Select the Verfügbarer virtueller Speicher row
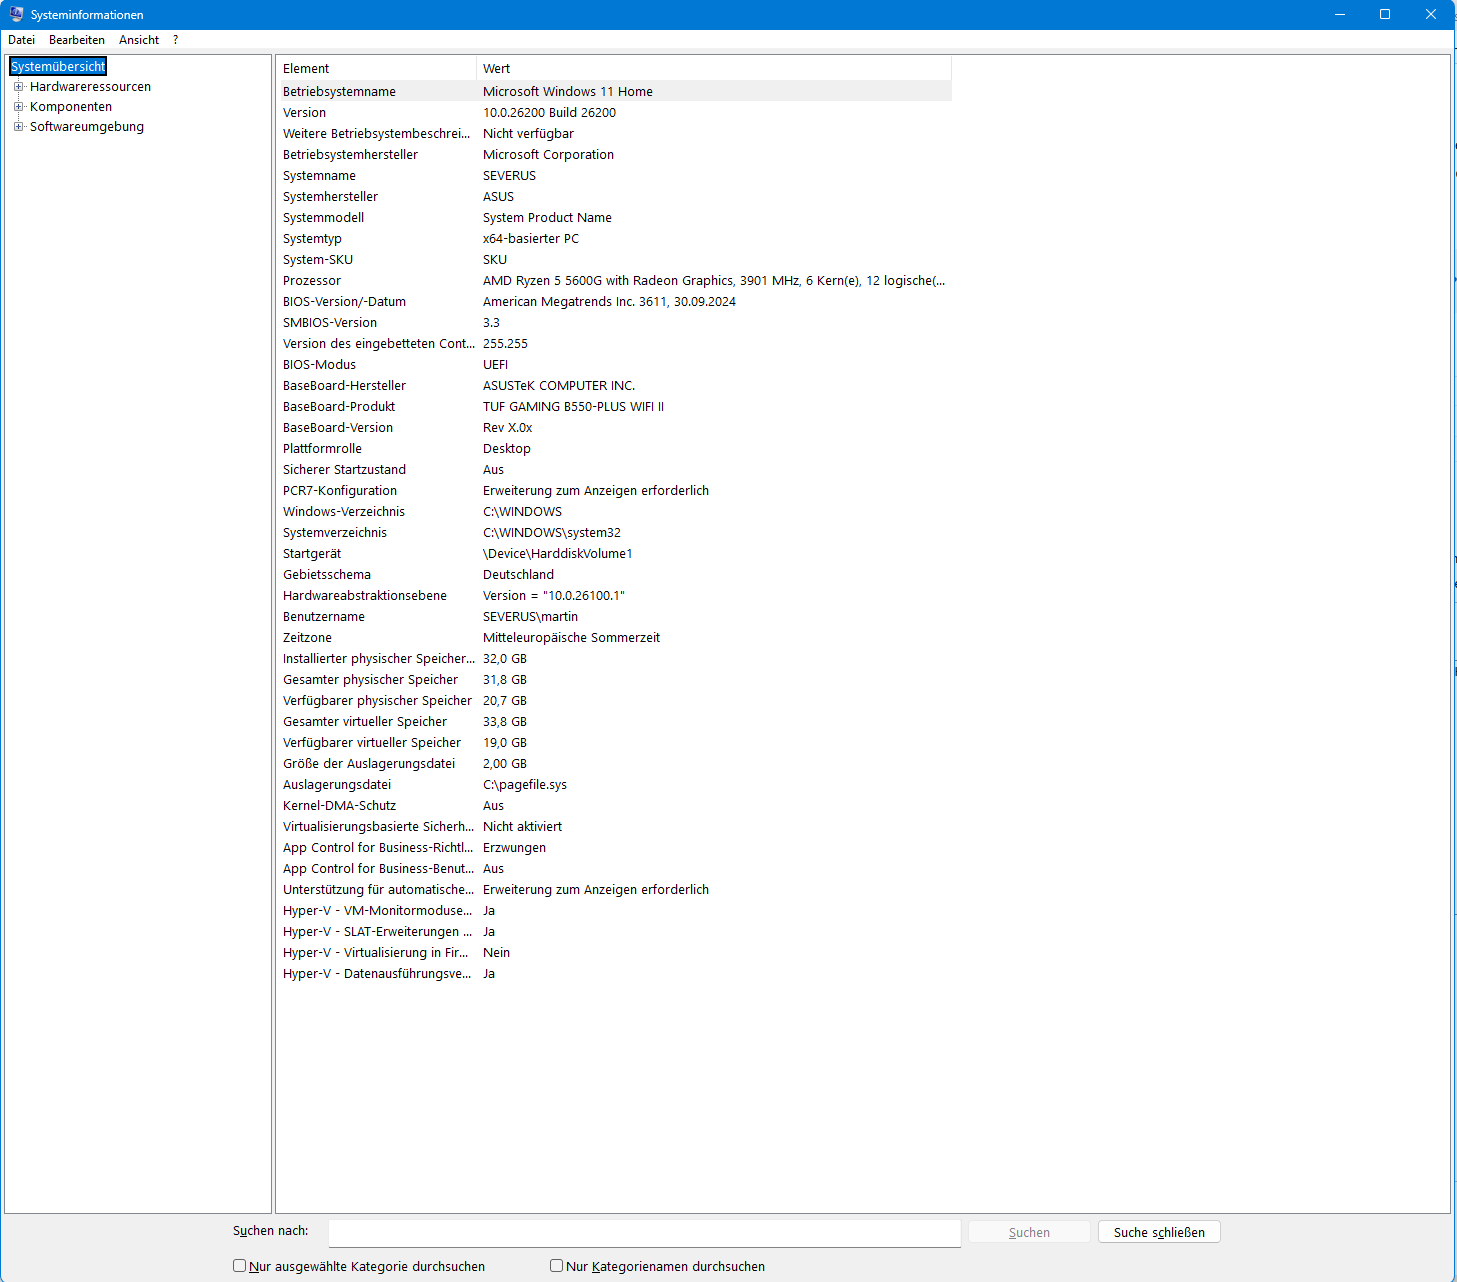The height and width of the screenshot is (1282, 1457). click(x=614, y=742)
